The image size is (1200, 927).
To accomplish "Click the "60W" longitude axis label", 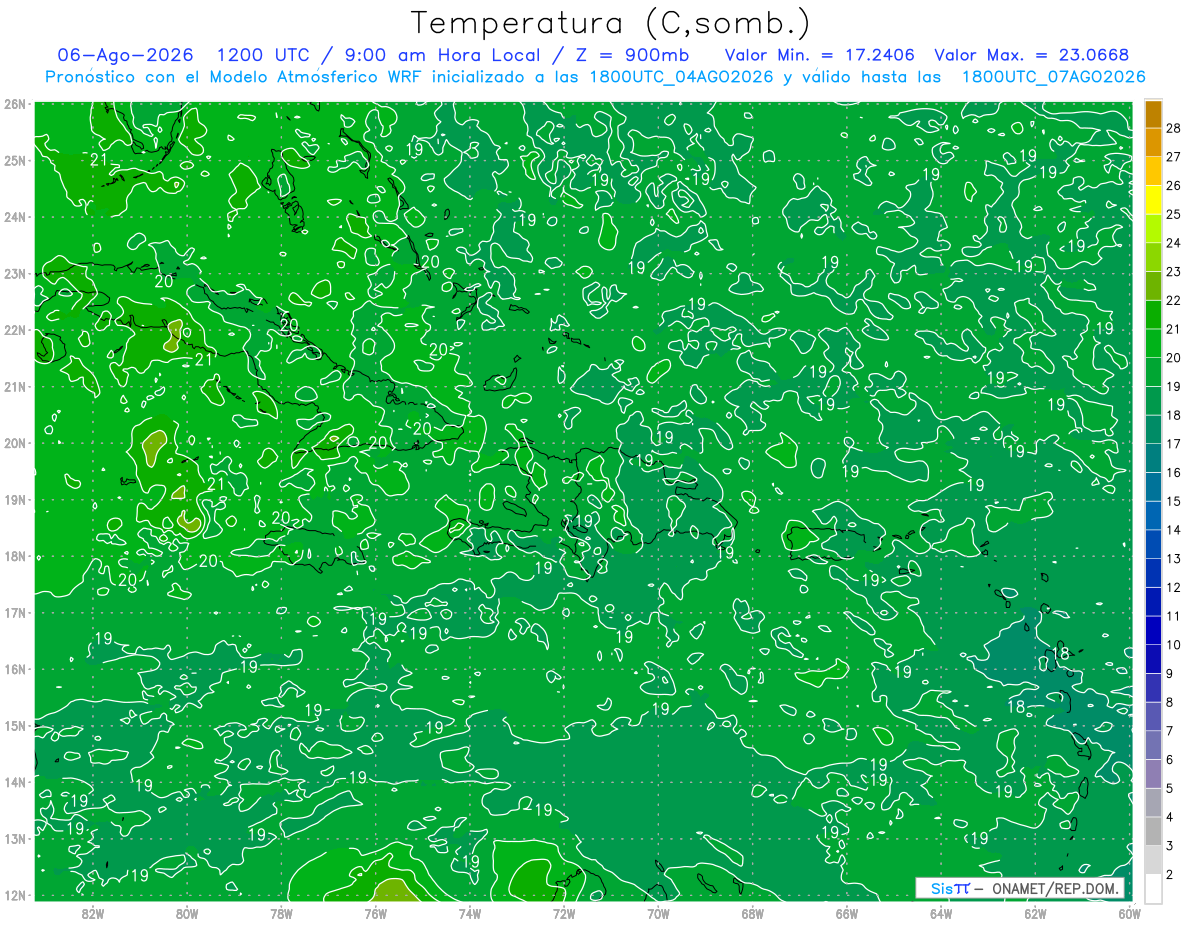I will (x=1129, y=913).
